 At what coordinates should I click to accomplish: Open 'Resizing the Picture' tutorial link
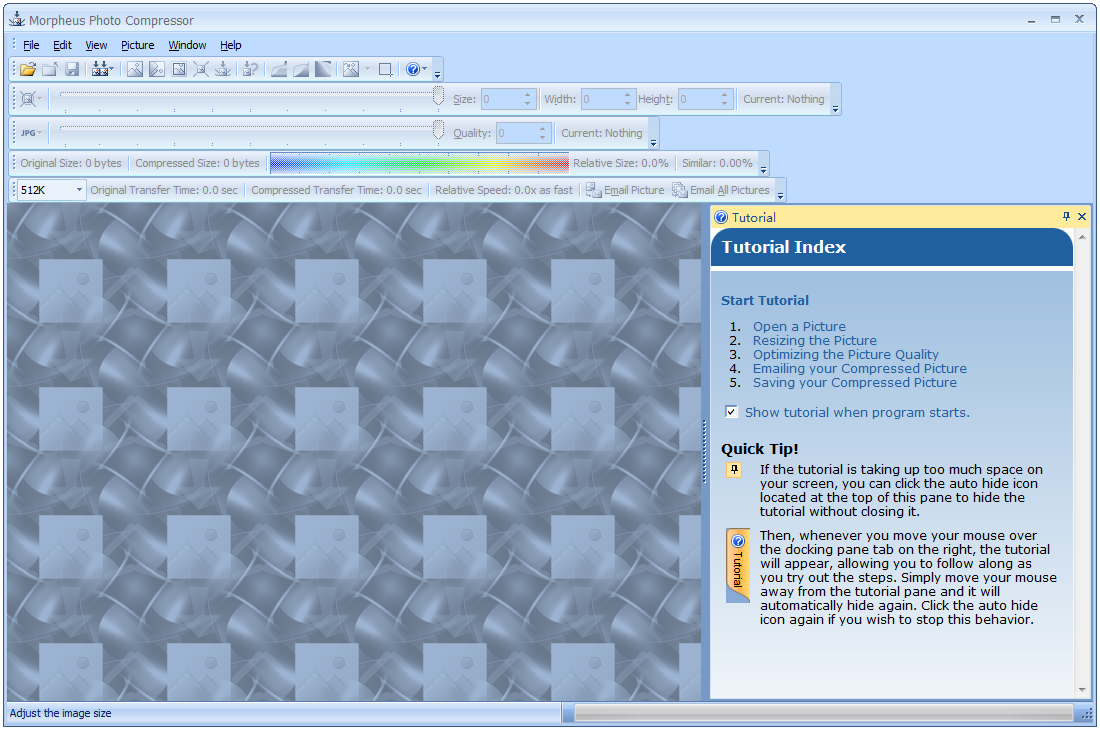tap(814, 340)
